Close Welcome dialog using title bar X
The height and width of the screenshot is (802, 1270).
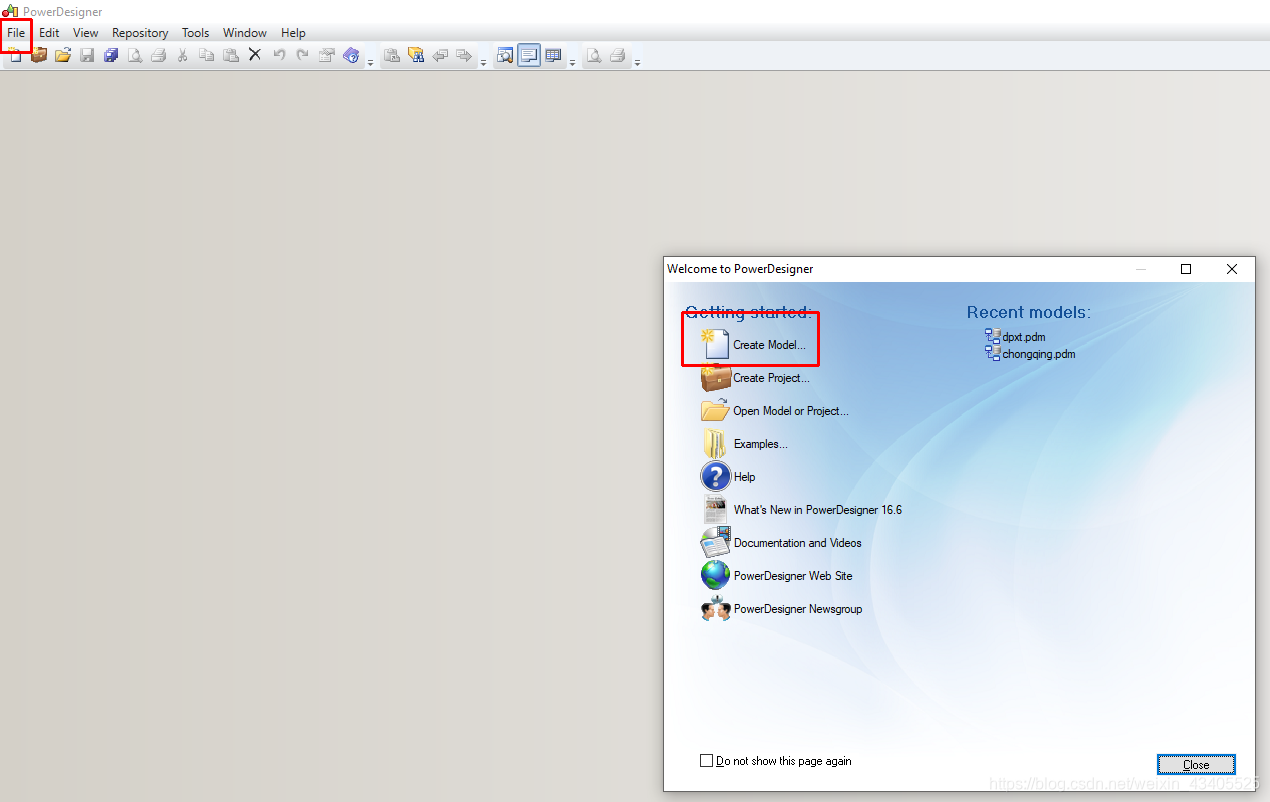click(1232, 269)
